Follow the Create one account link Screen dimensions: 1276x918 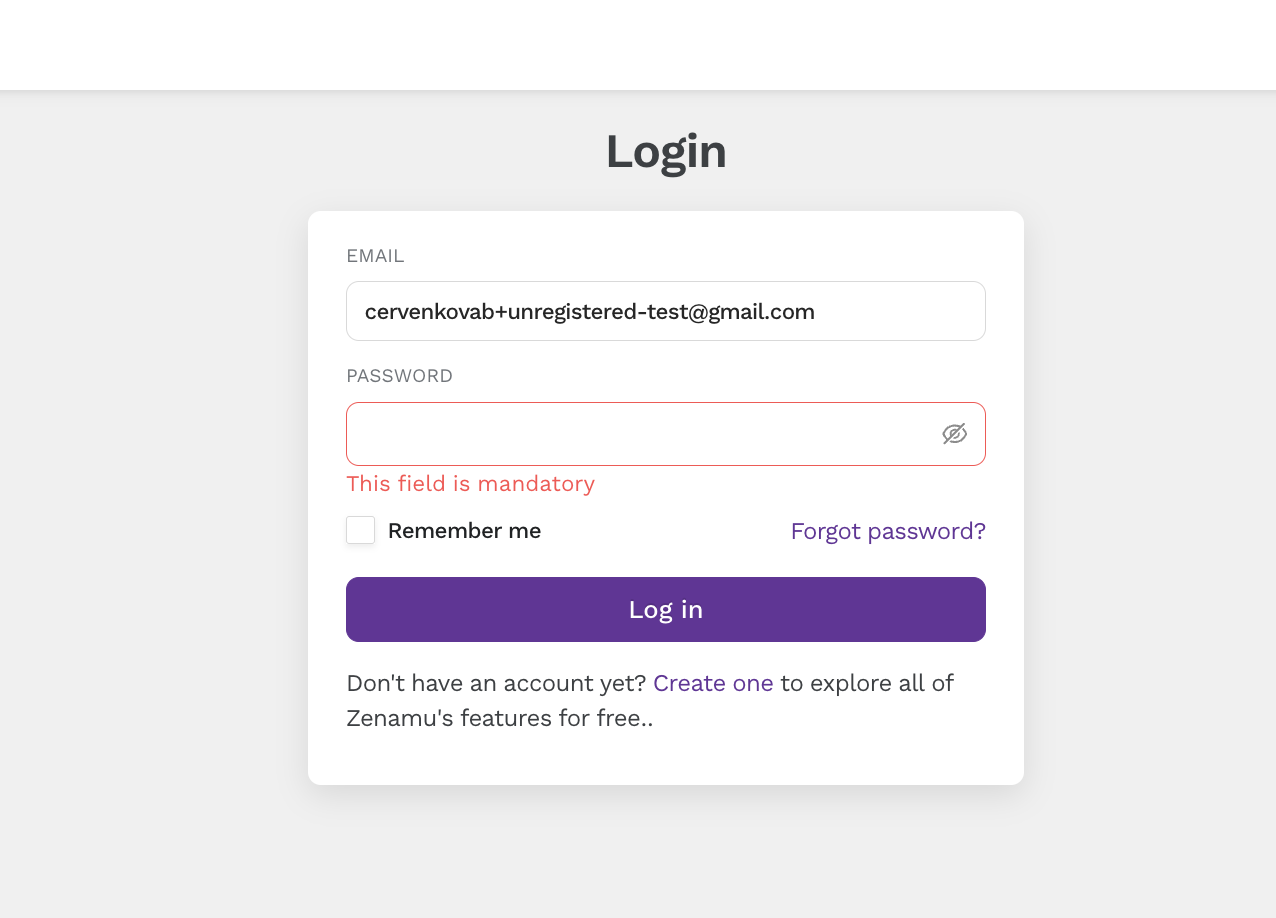click(713, 683)
